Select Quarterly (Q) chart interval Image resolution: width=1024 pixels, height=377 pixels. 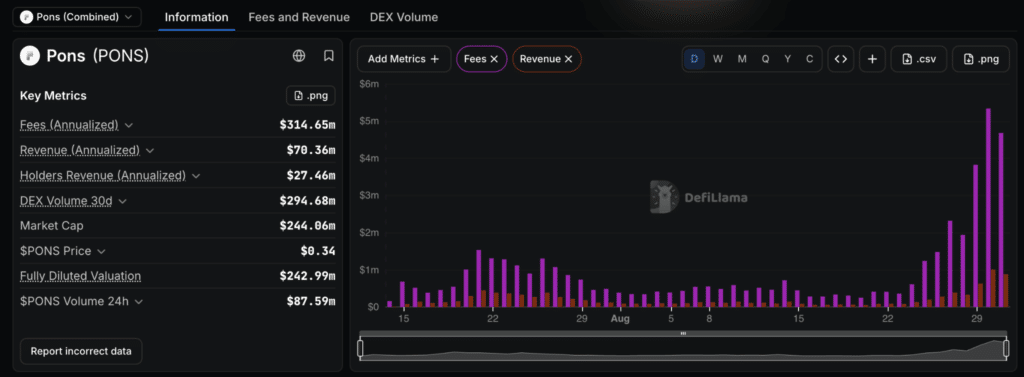click(765, 59)
